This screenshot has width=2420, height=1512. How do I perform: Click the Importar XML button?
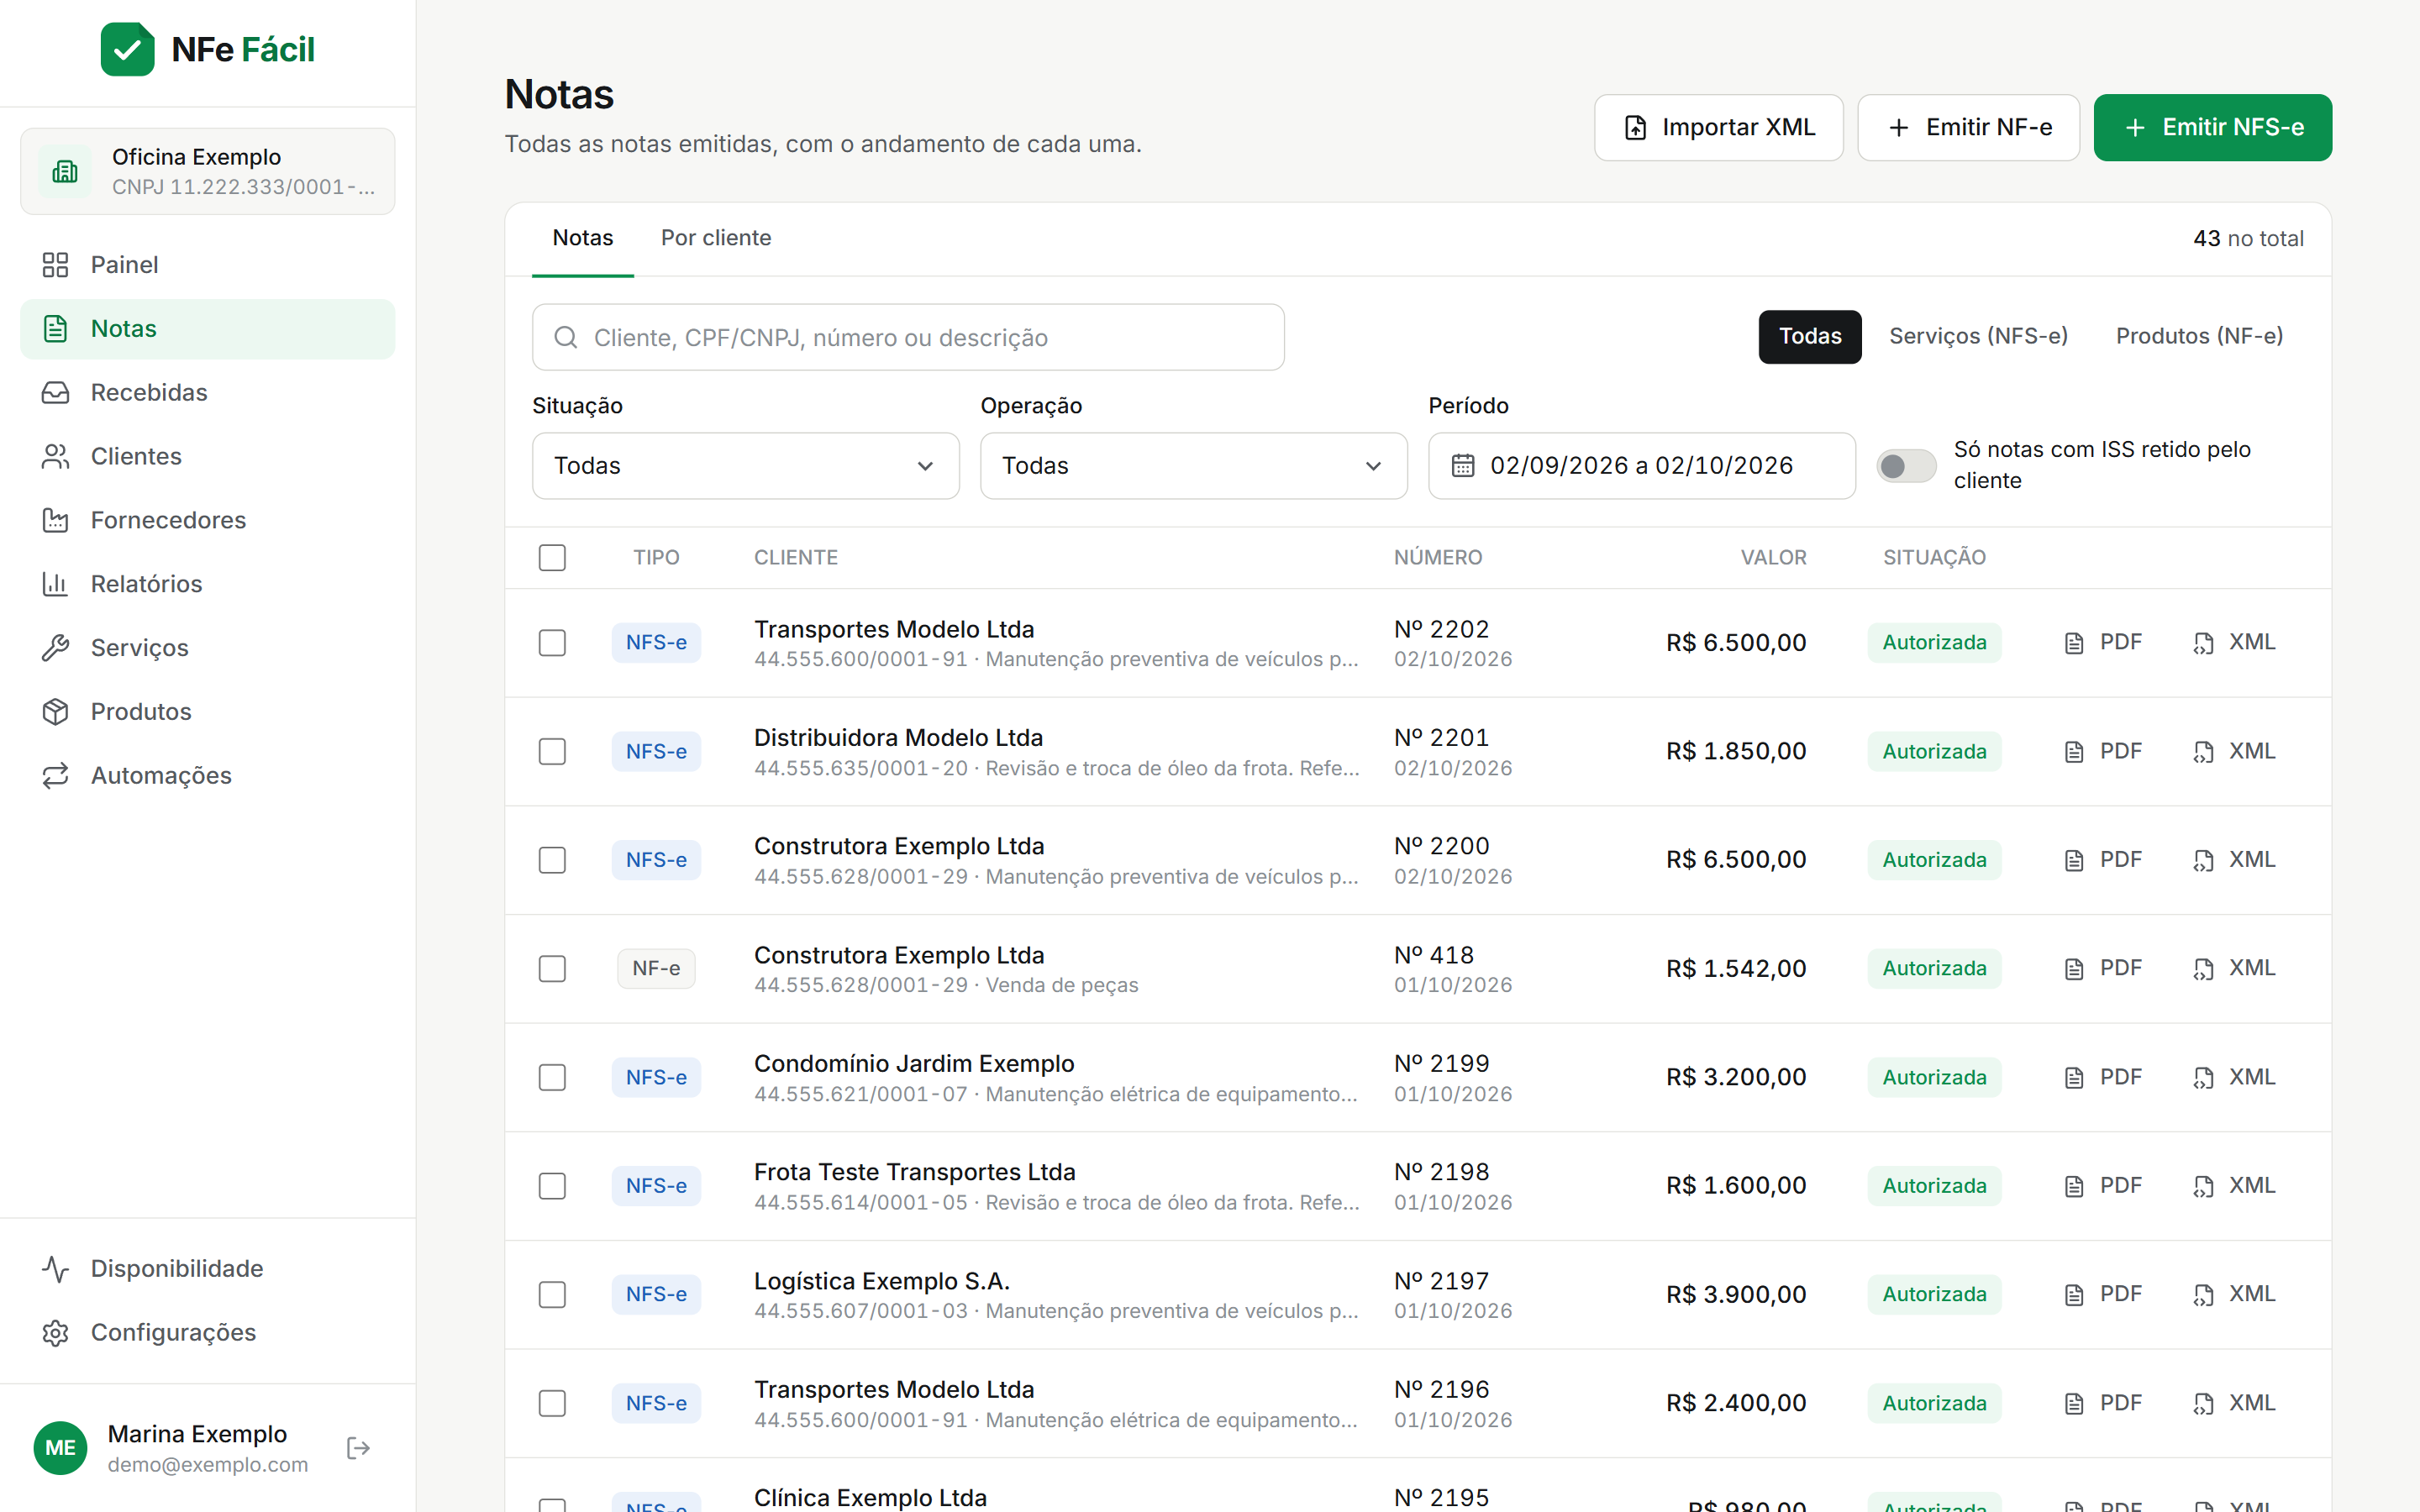coord(1718,128)
